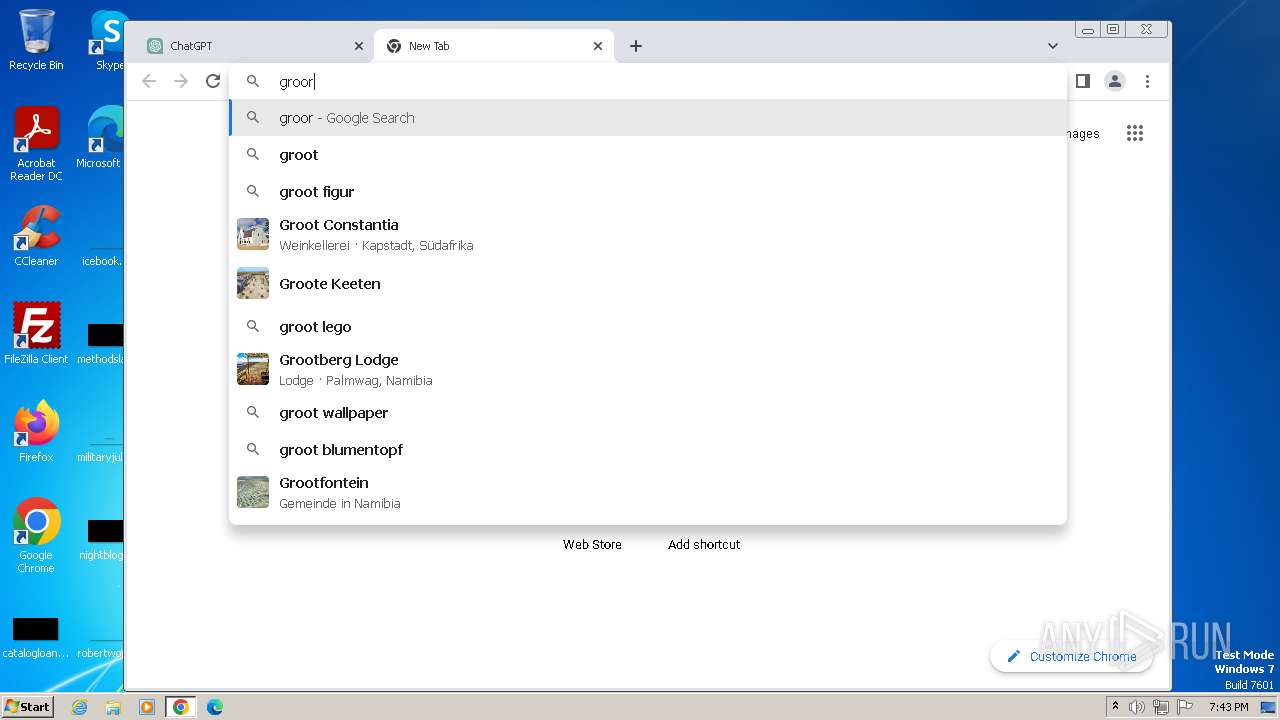Open the volume control in the tray
Screen dimensions: 1280x720
pyautogui.click(x=1137, y=707)
